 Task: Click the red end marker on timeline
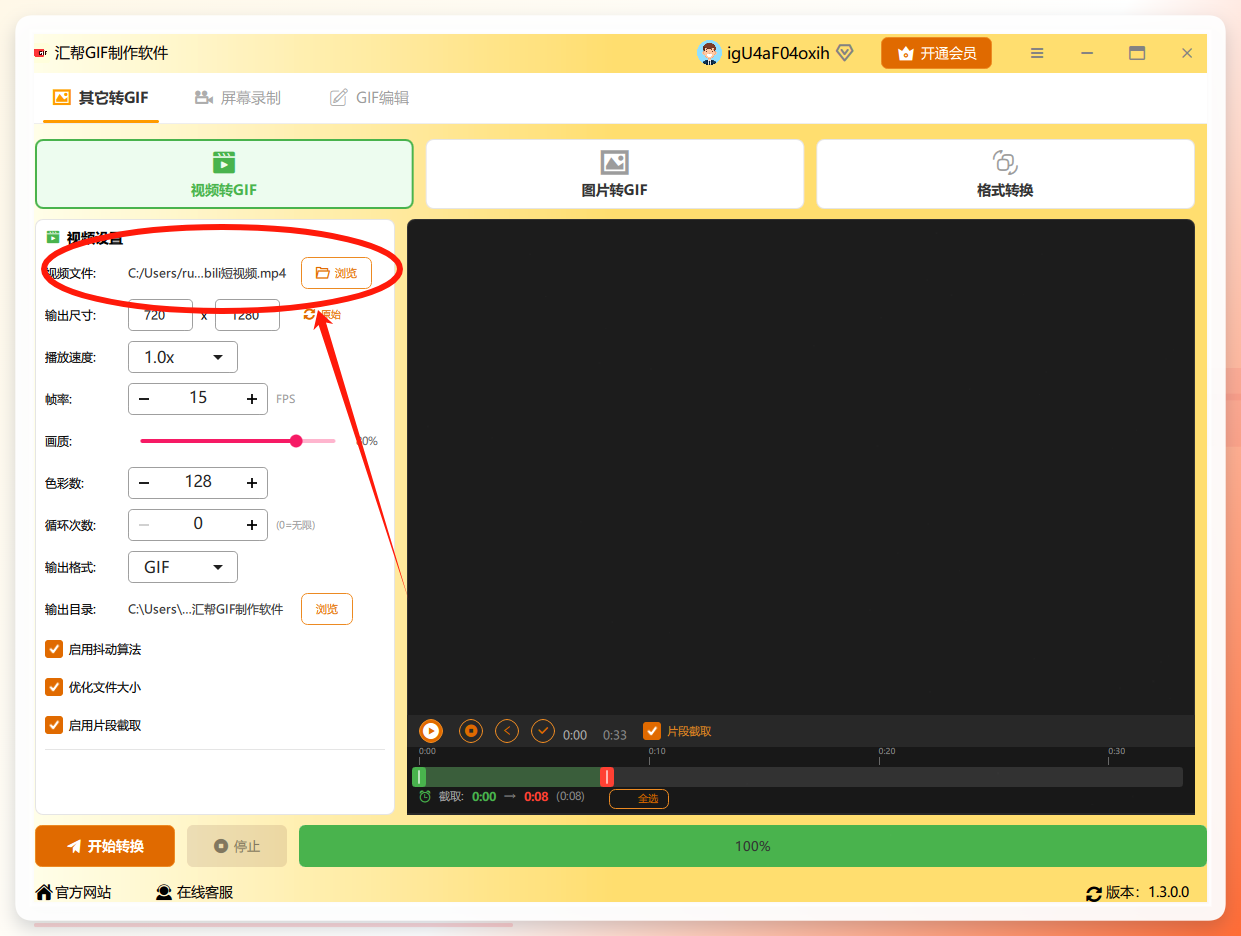(606, 777)
